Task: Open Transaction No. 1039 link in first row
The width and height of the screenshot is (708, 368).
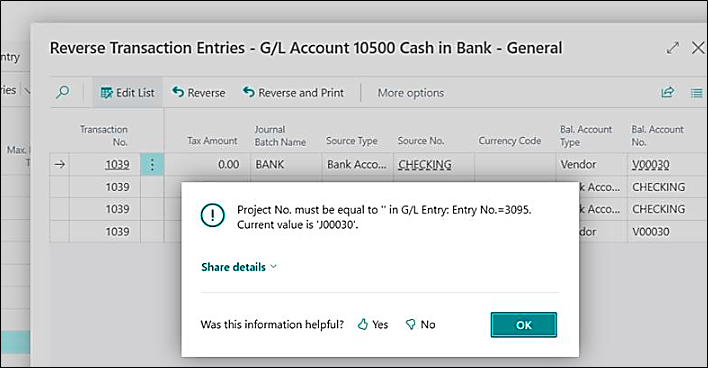Action: pos(117,164)
